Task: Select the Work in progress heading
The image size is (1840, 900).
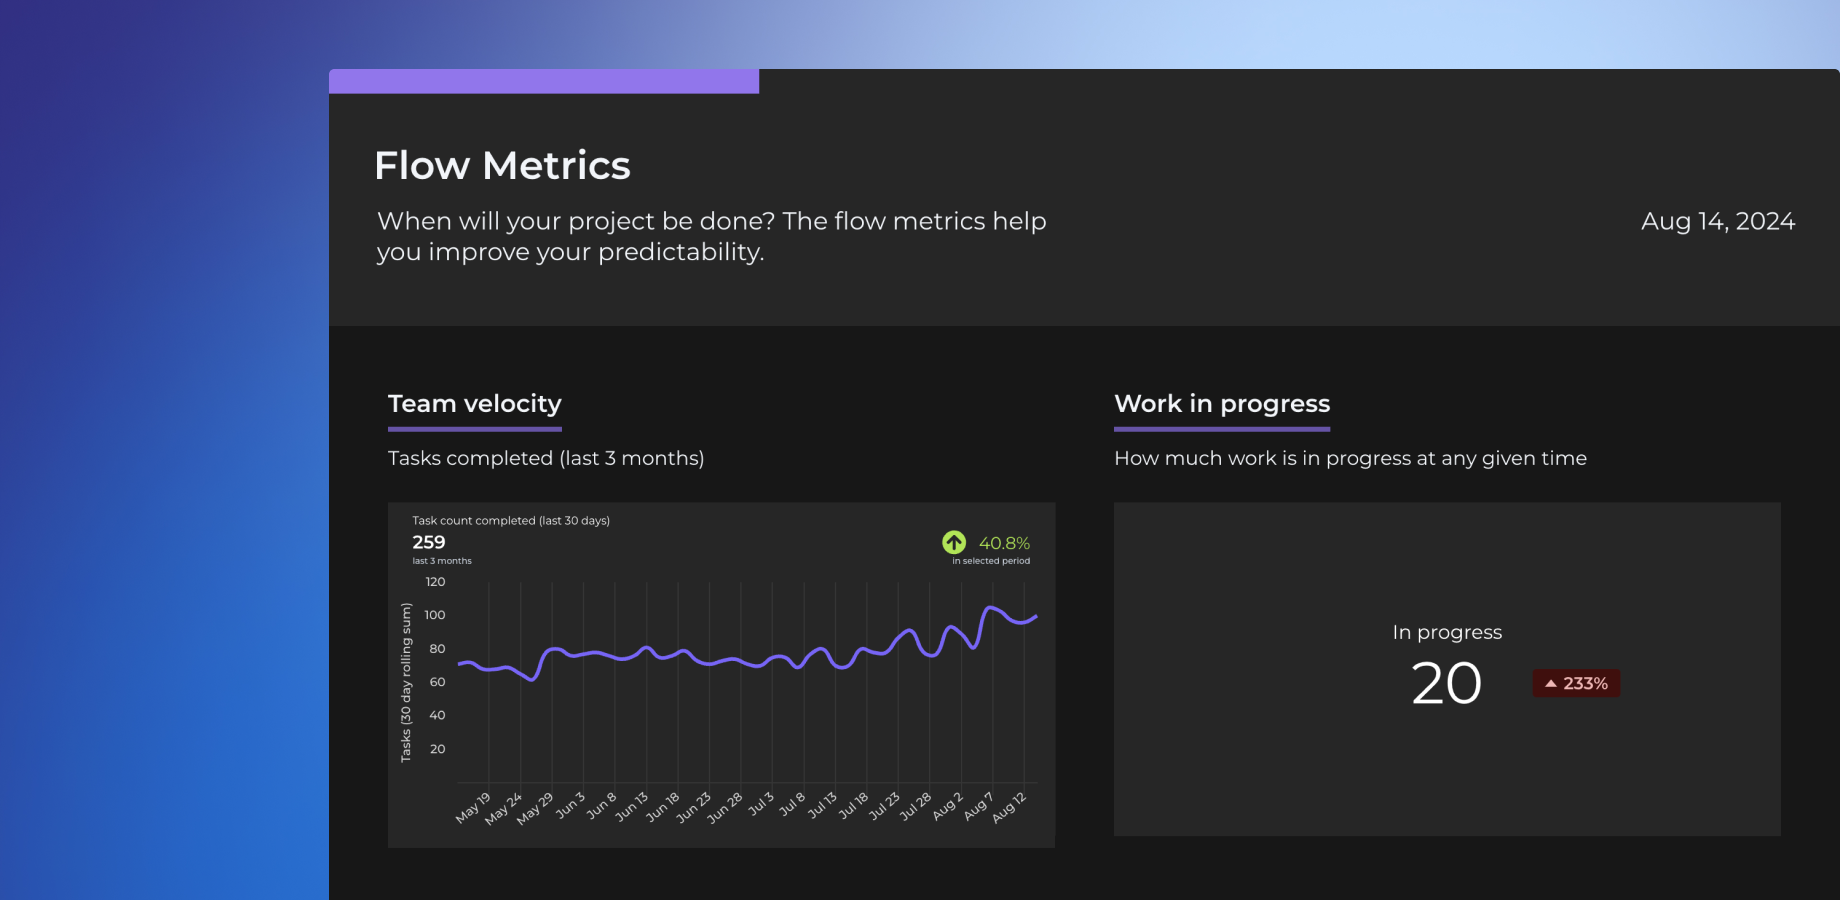Action: [1222, 404]
